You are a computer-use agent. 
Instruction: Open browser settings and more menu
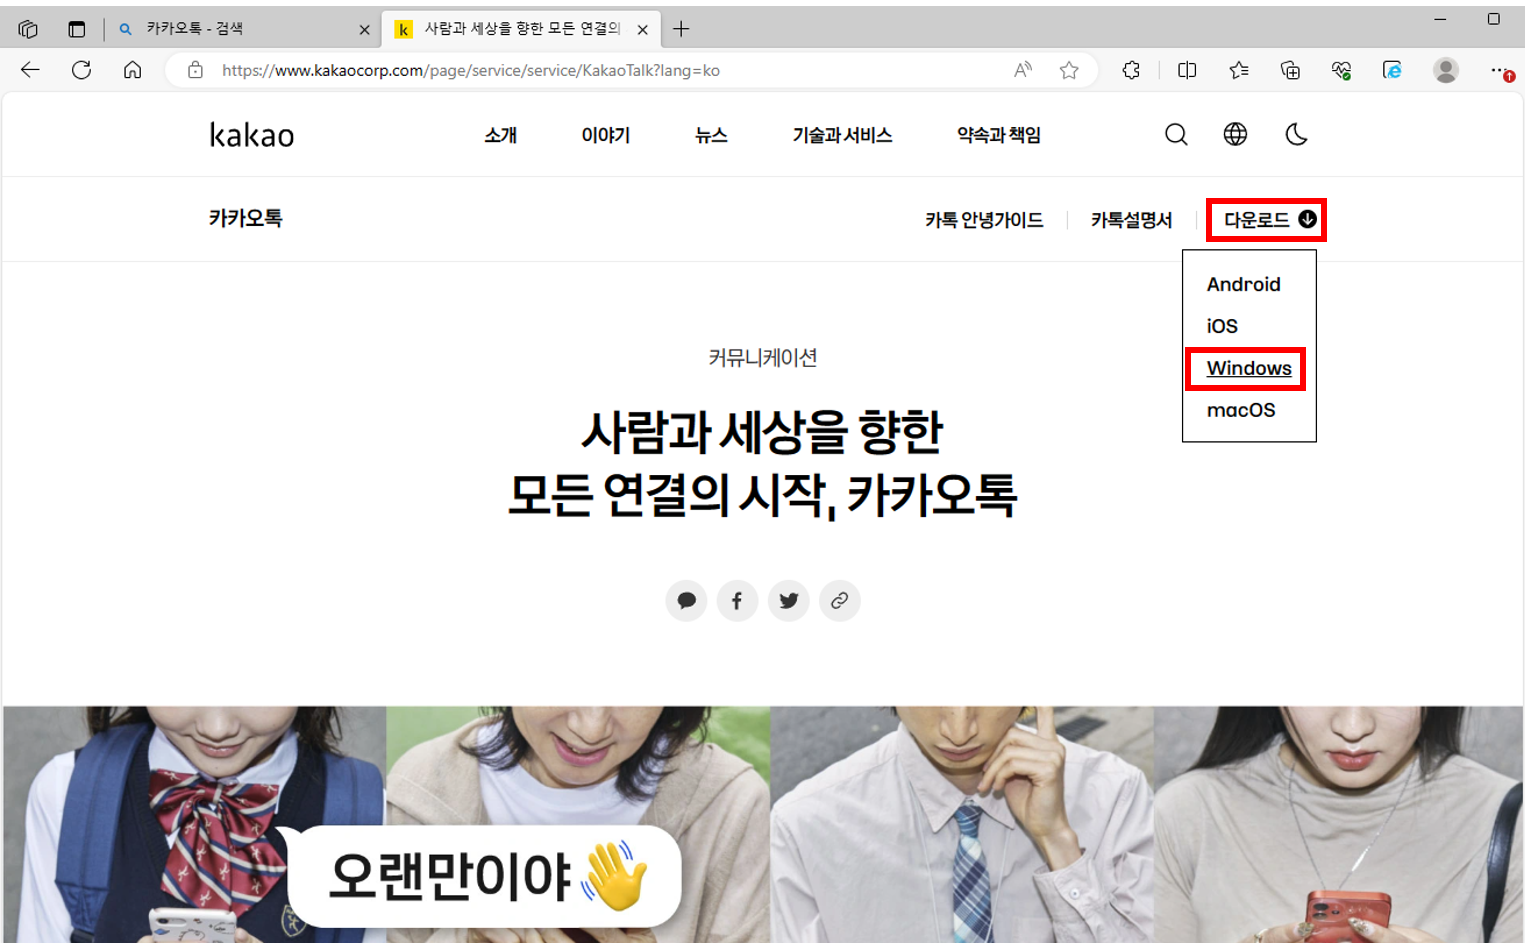tap(1500, 70)
